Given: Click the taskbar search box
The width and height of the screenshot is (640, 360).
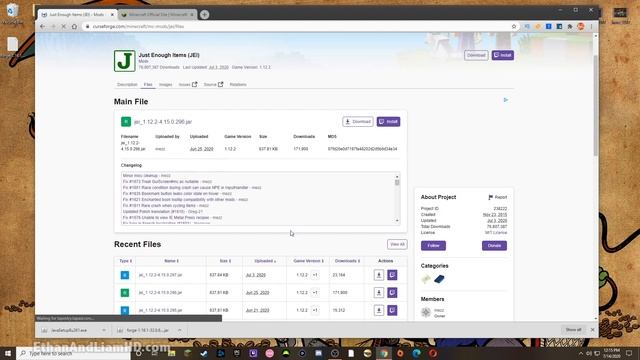Looking at the screenshot, I should tap(73, 353).
